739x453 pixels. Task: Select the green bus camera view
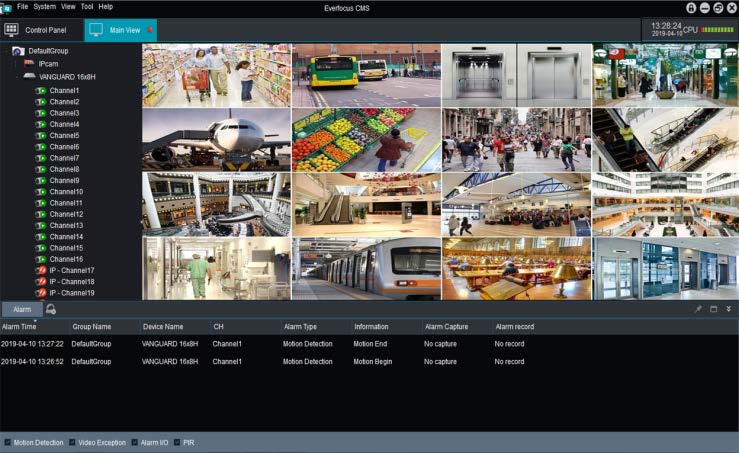[366, 75]
